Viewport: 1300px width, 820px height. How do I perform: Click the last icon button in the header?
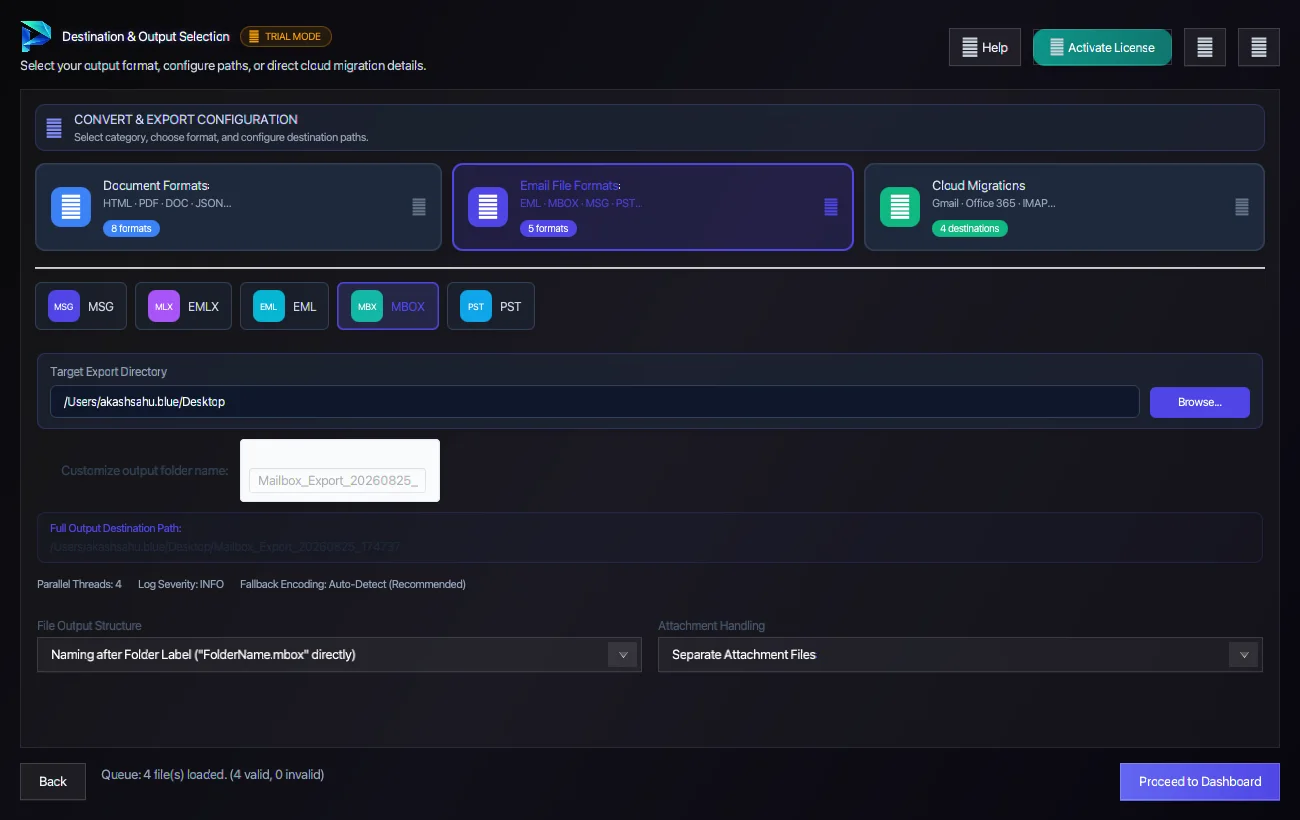[x=1259, y=47]
